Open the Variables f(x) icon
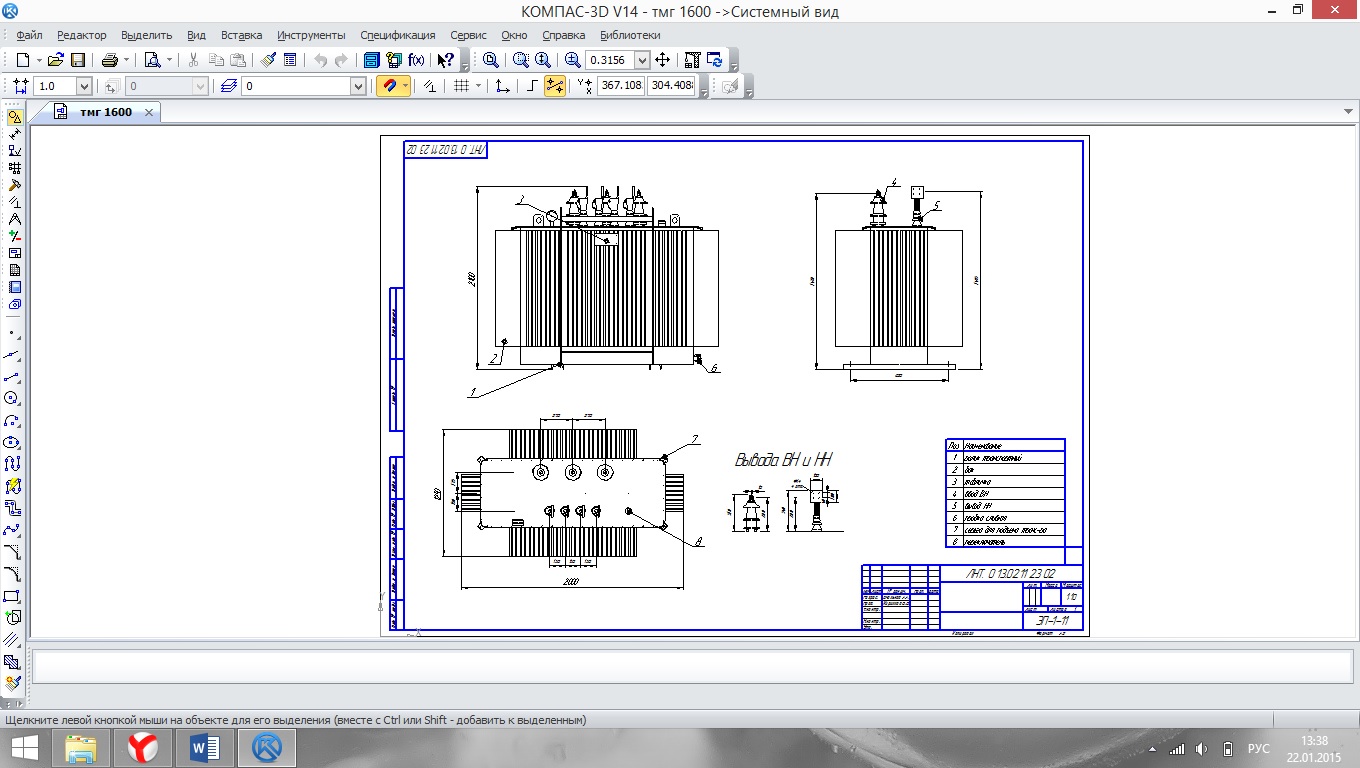Image resolution: width=1360 pixels, height=768 pixels. pos(416,60)
